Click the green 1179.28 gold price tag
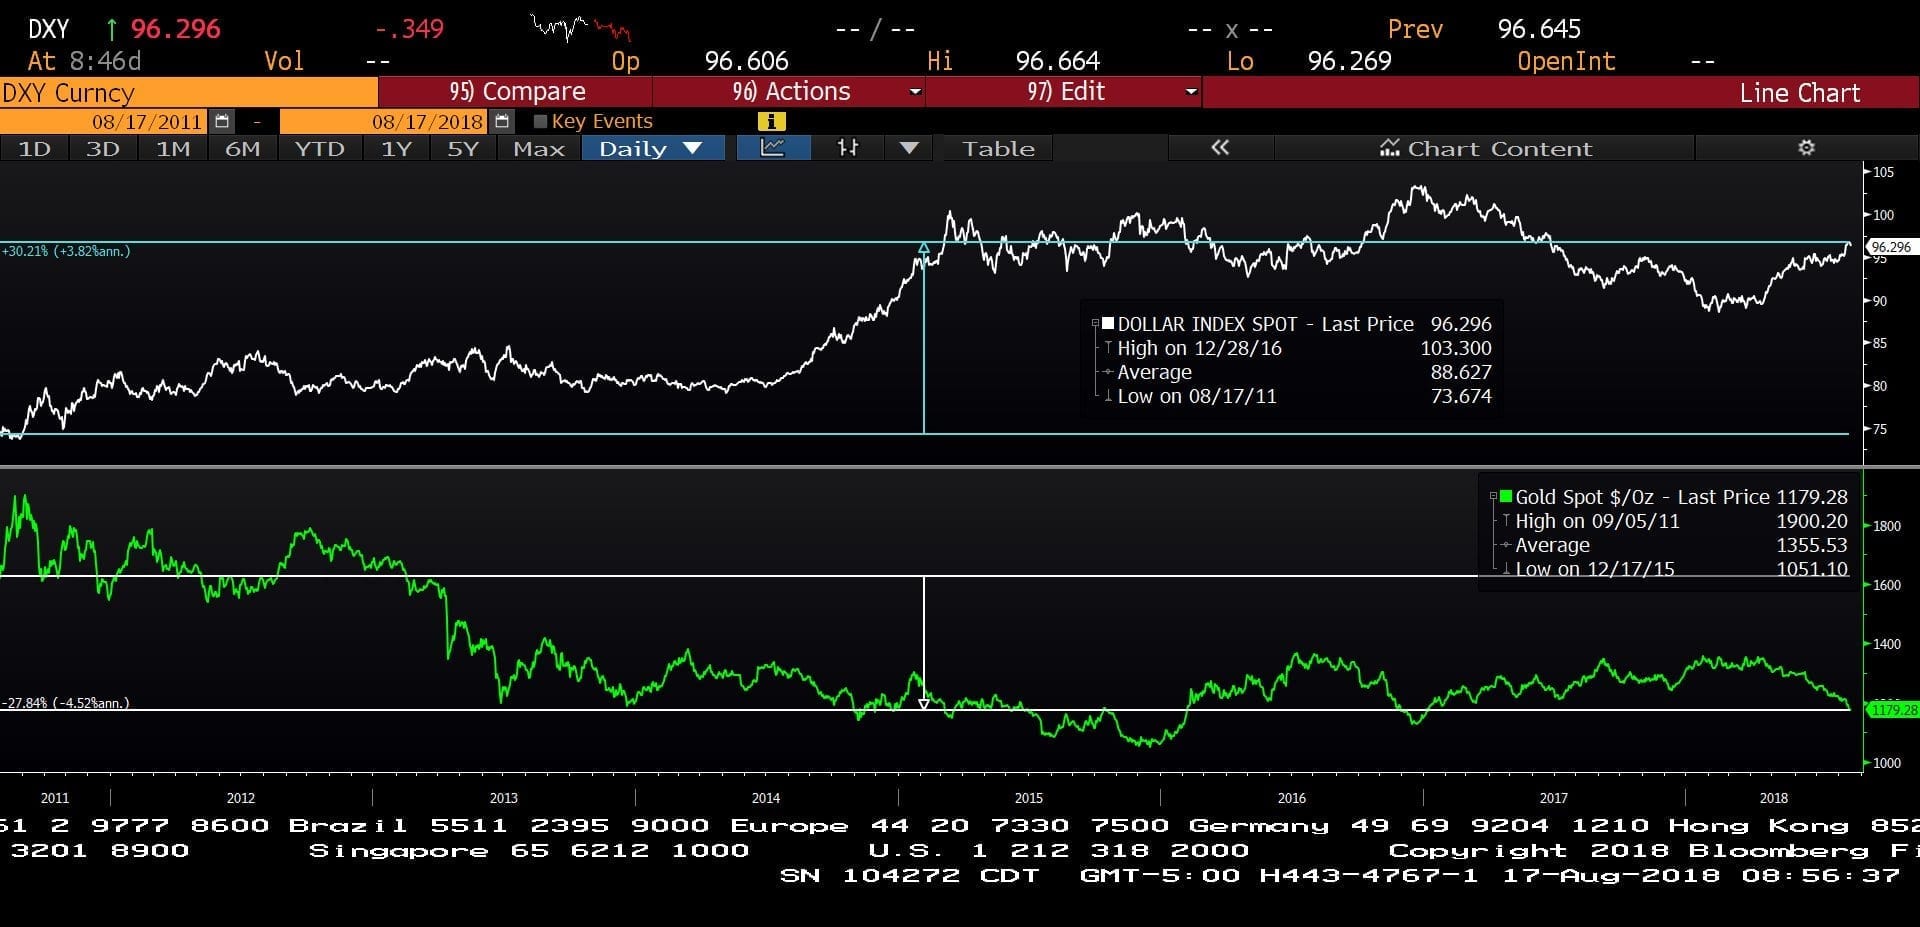This screenshot has width=1920, height=927. click(1894, 710)
